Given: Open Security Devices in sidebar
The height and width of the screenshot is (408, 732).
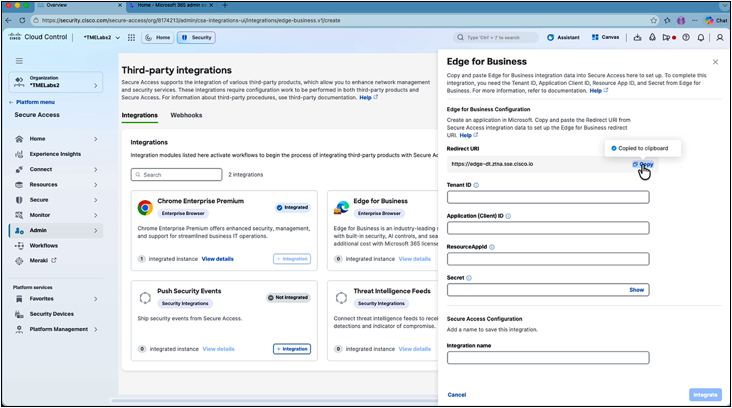Looking at the screenshot, I should [51, 314].
